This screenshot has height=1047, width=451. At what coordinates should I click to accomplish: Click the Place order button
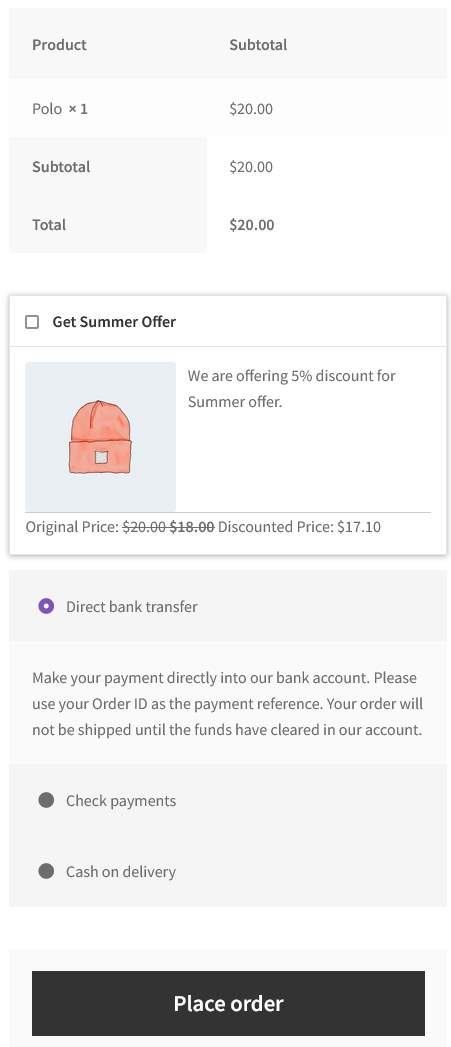(229, 1003)
